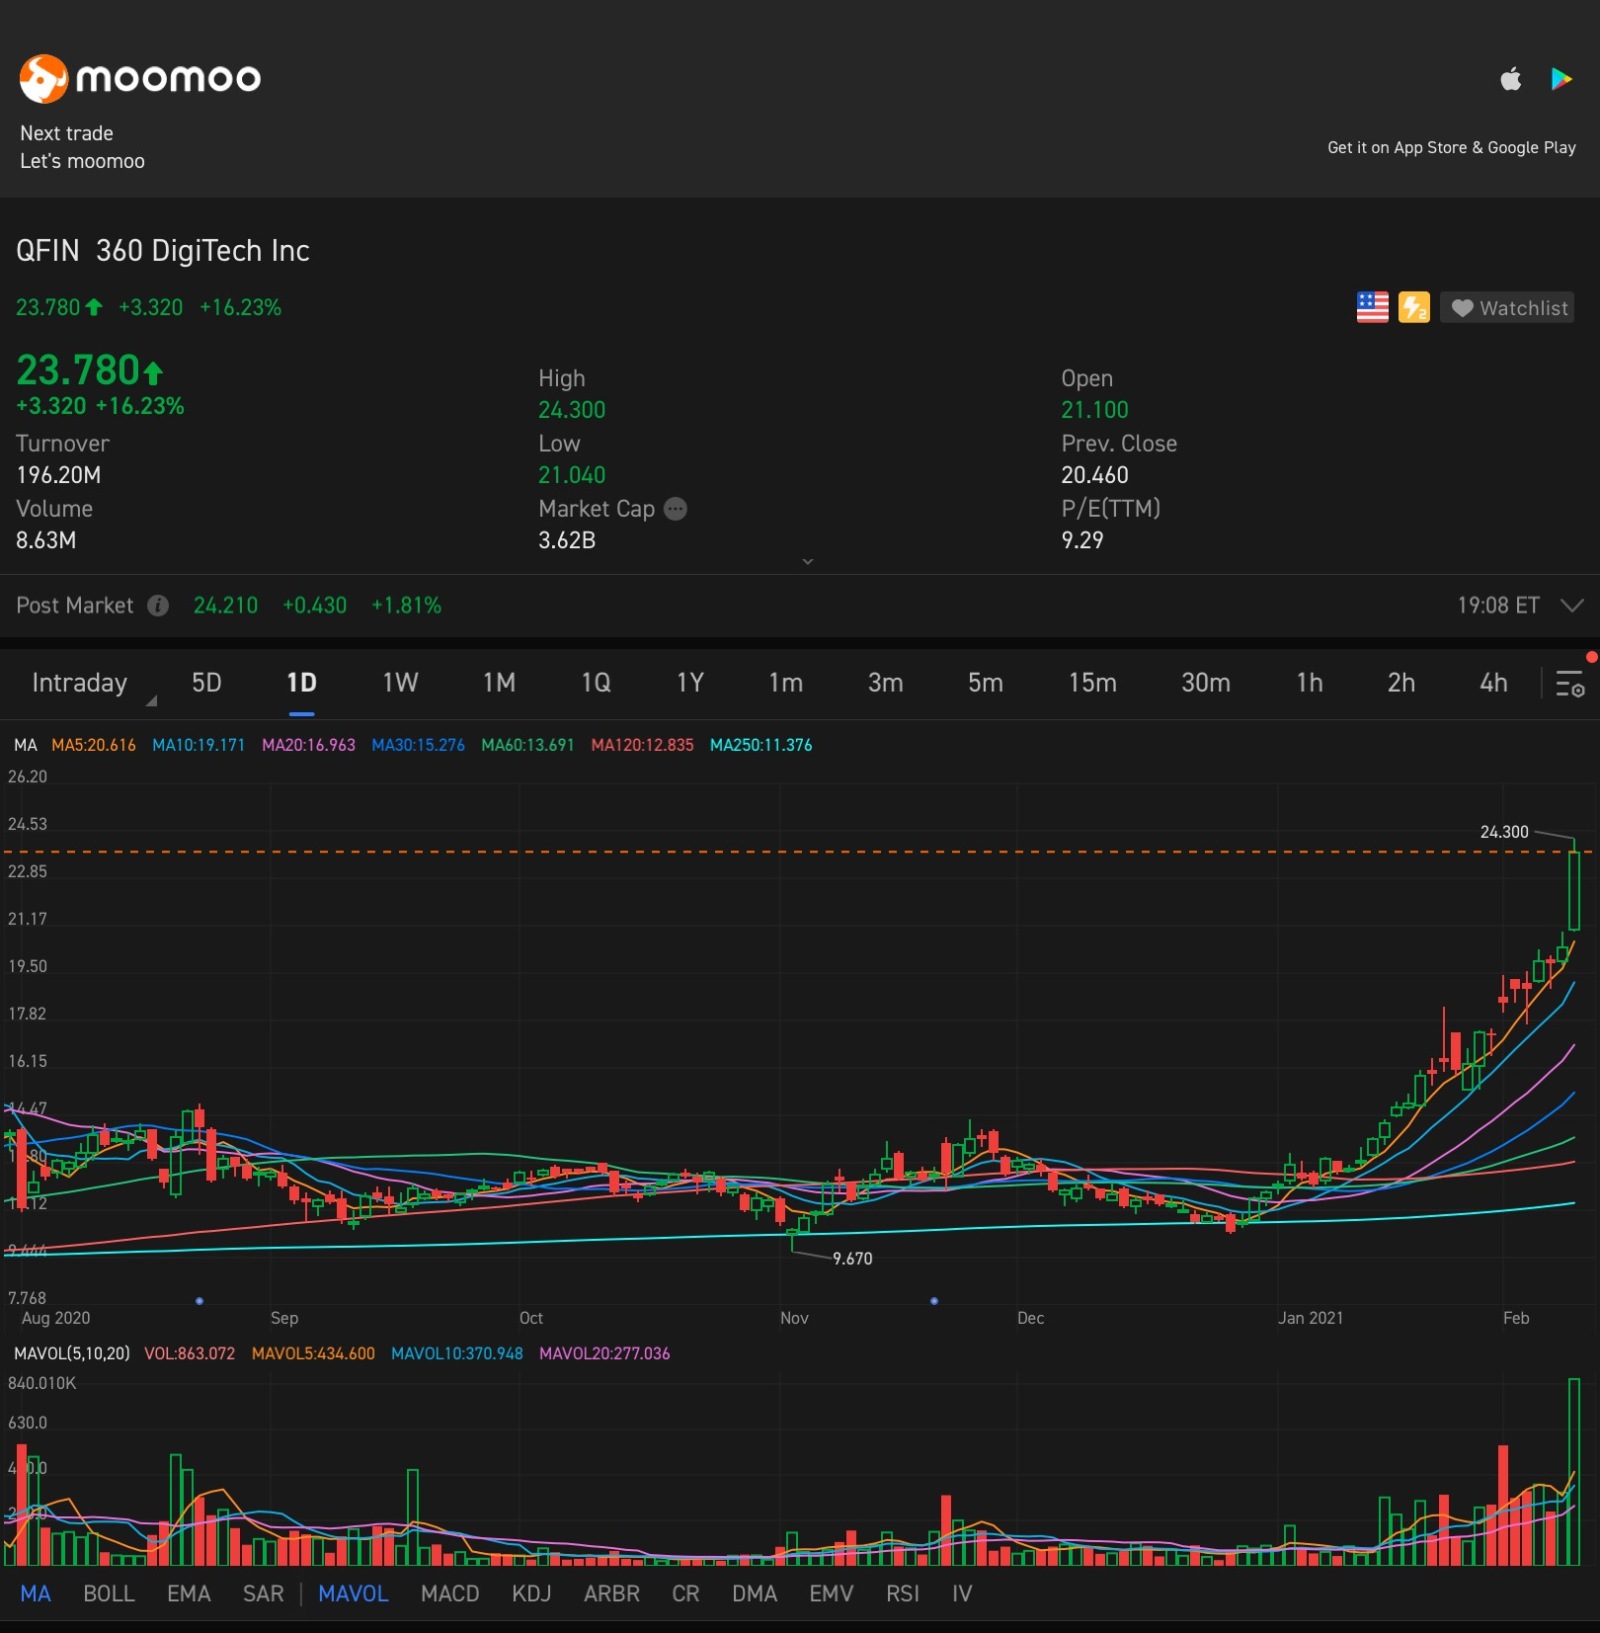
Task: Toggle the EMA indicator
Action: (x=189, y=1593)
